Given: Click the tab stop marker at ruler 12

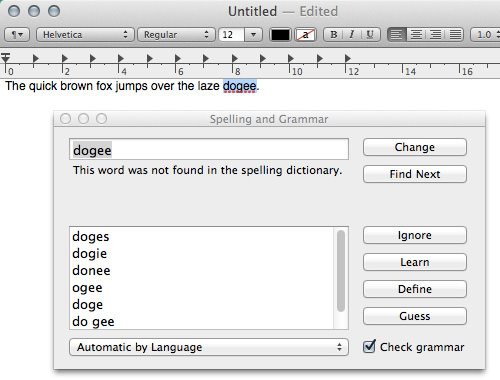Looking at the screenshot, I should point(348,59).
